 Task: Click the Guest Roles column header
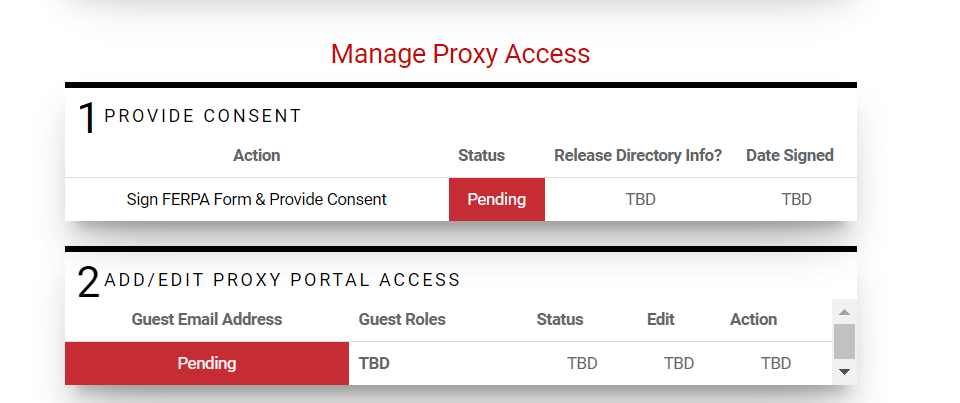pos(402,319)
